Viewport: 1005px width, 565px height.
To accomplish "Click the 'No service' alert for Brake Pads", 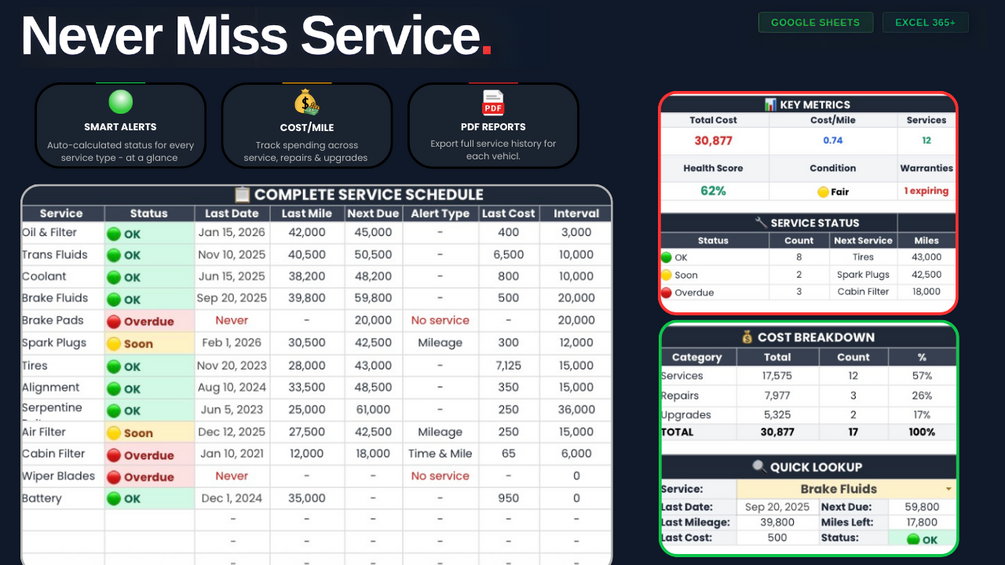I will (440, 320).
